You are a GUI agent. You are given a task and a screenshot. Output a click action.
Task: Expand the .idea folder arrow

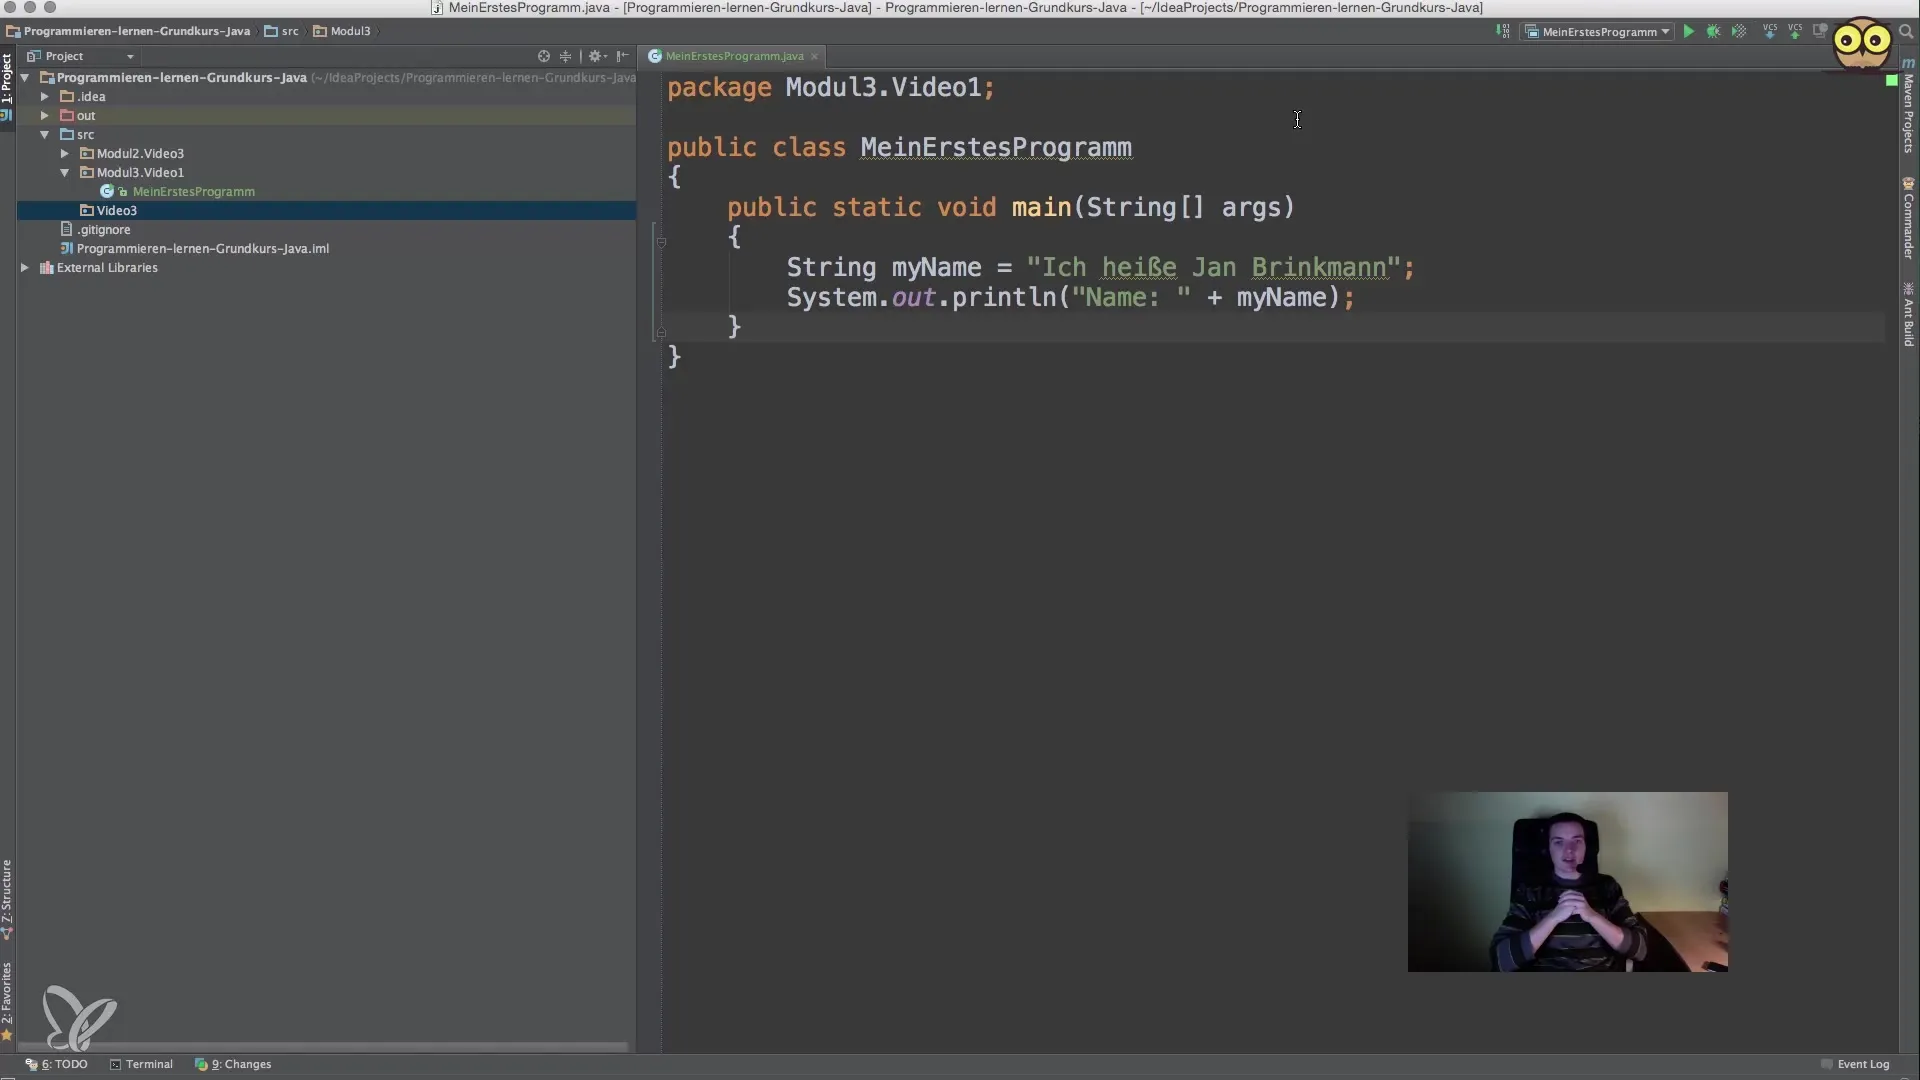tap(45, 97)
